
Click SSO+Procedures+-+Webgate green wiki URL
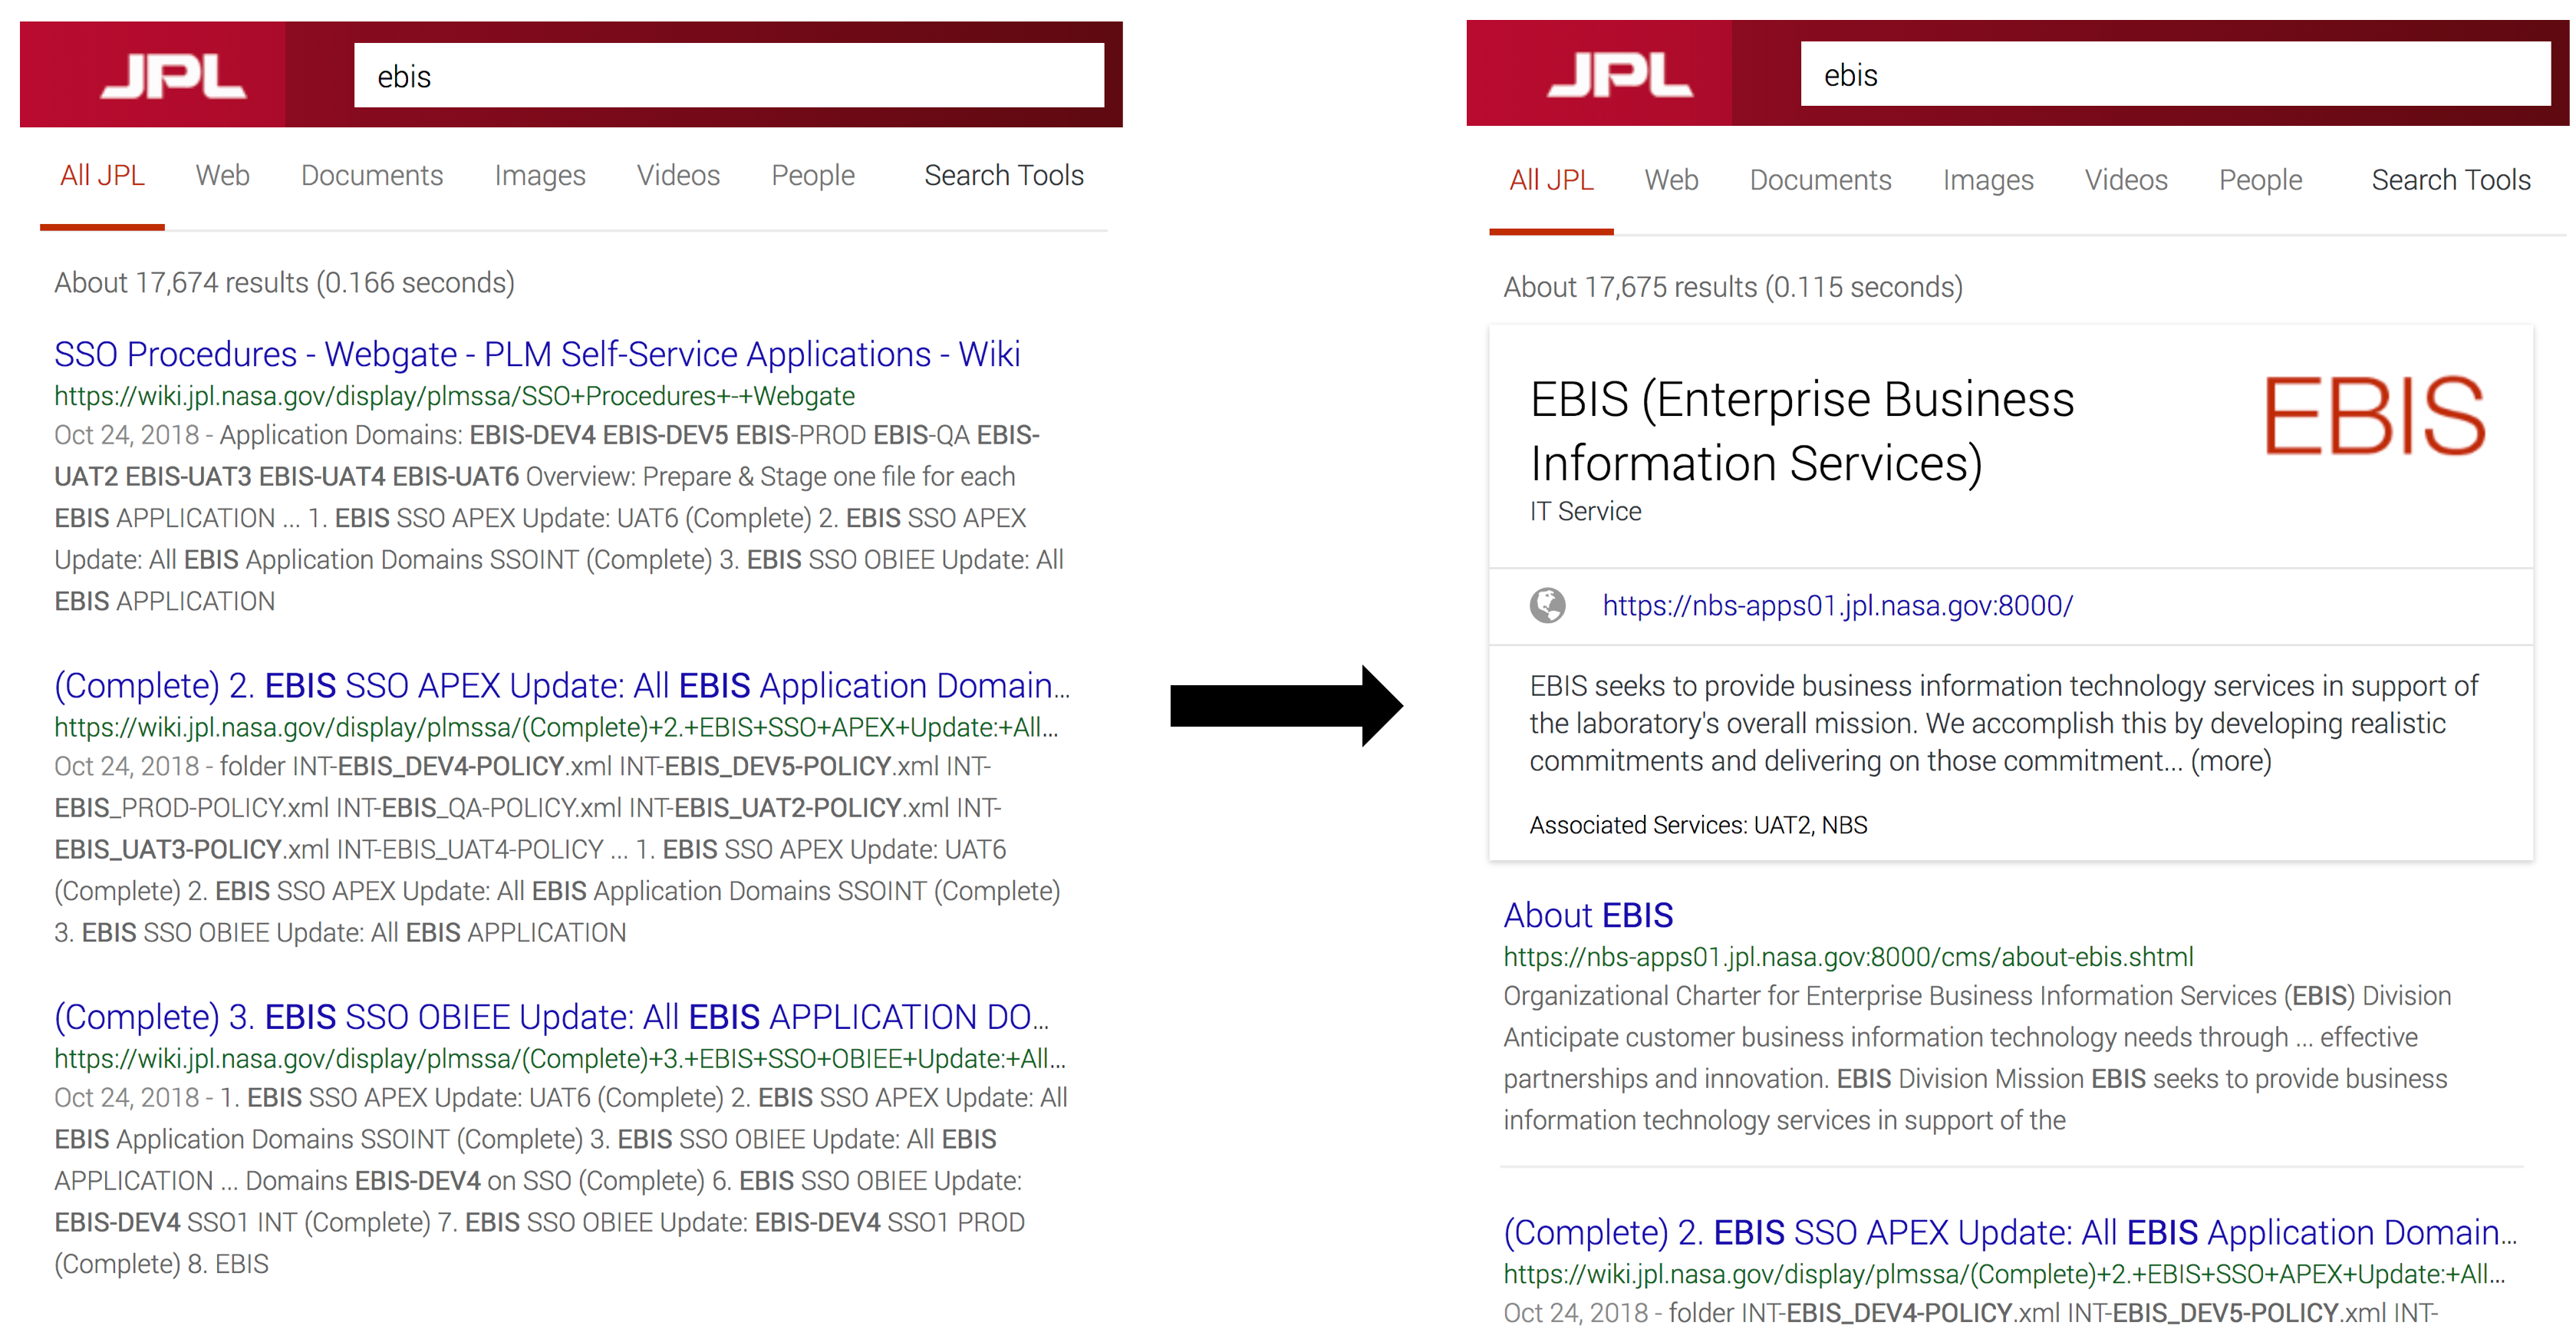[455, 396]
